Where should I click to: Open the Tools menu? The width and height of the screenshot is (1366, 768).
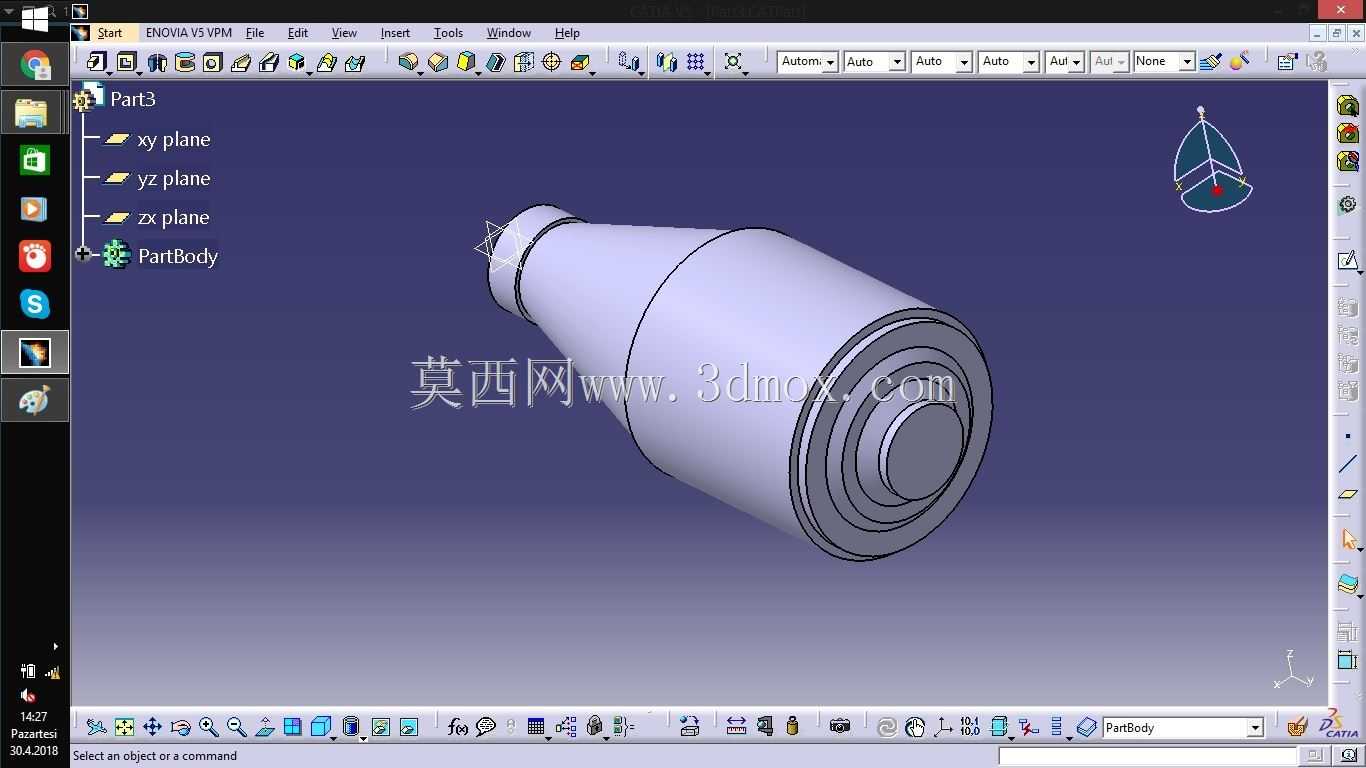(448, 33)
